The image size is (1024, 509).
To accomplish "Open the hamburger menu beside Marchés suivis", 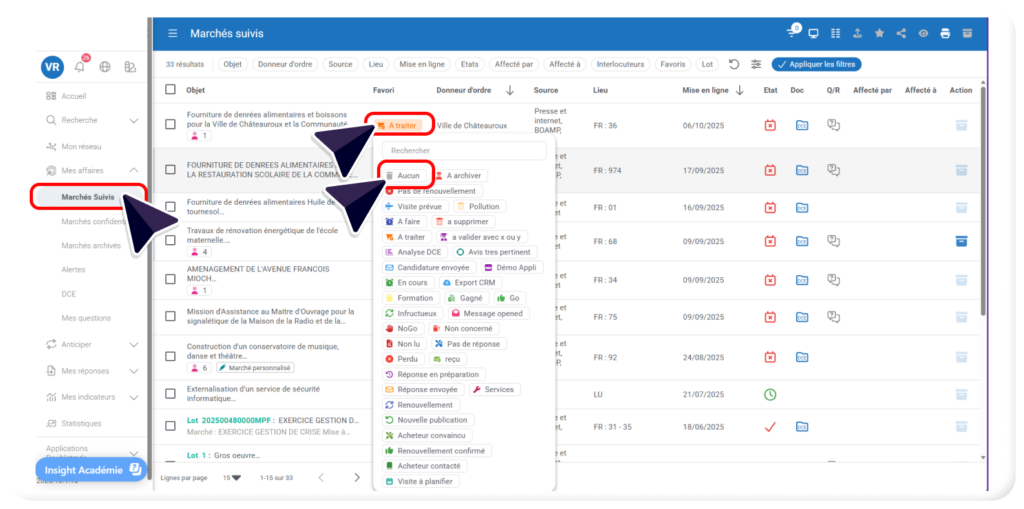I will coord(173,33).
